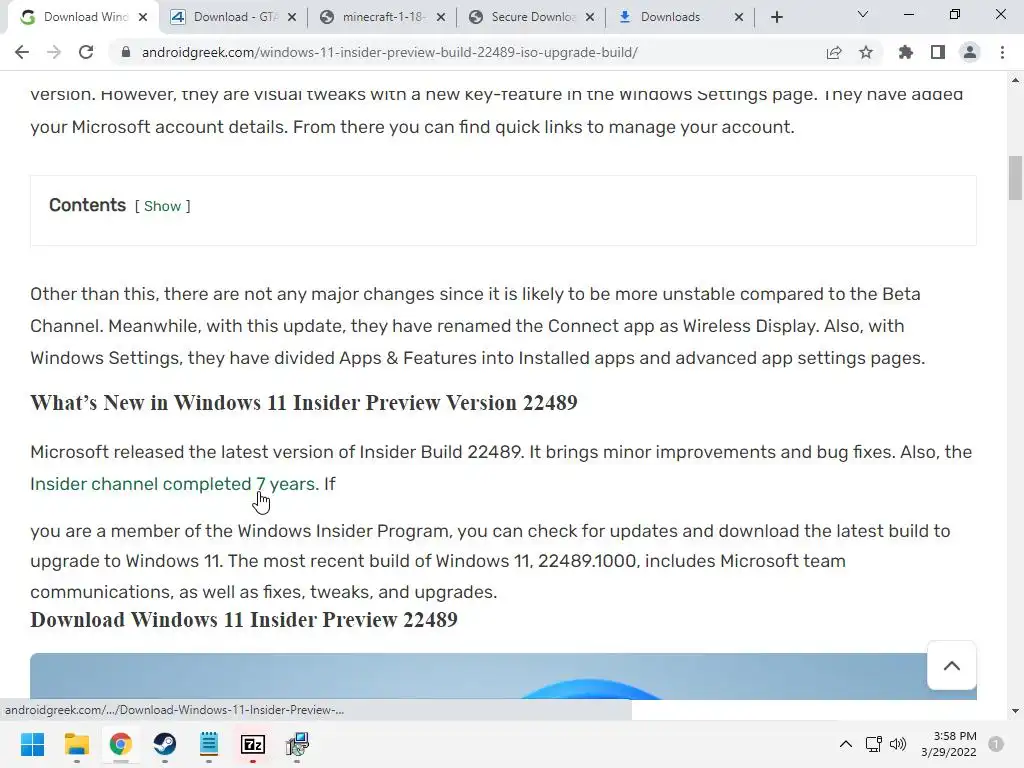The height and width of the screenshot is (768, 1024).
Task: Switch to the Download - GTA tab
Action: click(234, 17)
